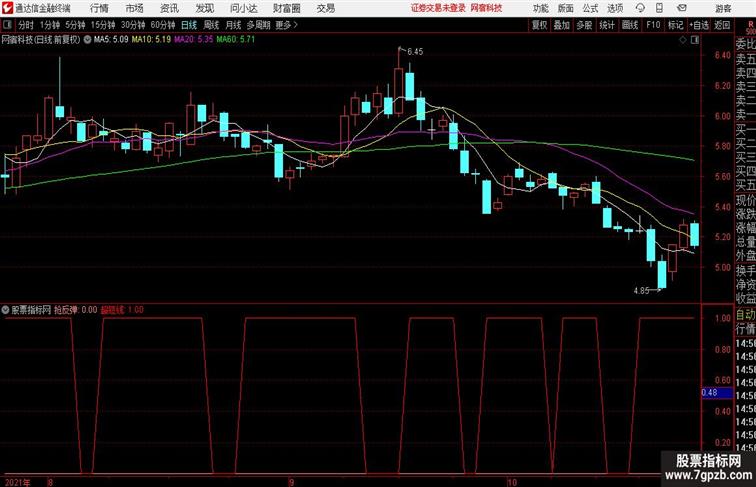Click the 多股 multi-stock button
This screenshot has width=756, height=487.
tap(584, 25)
